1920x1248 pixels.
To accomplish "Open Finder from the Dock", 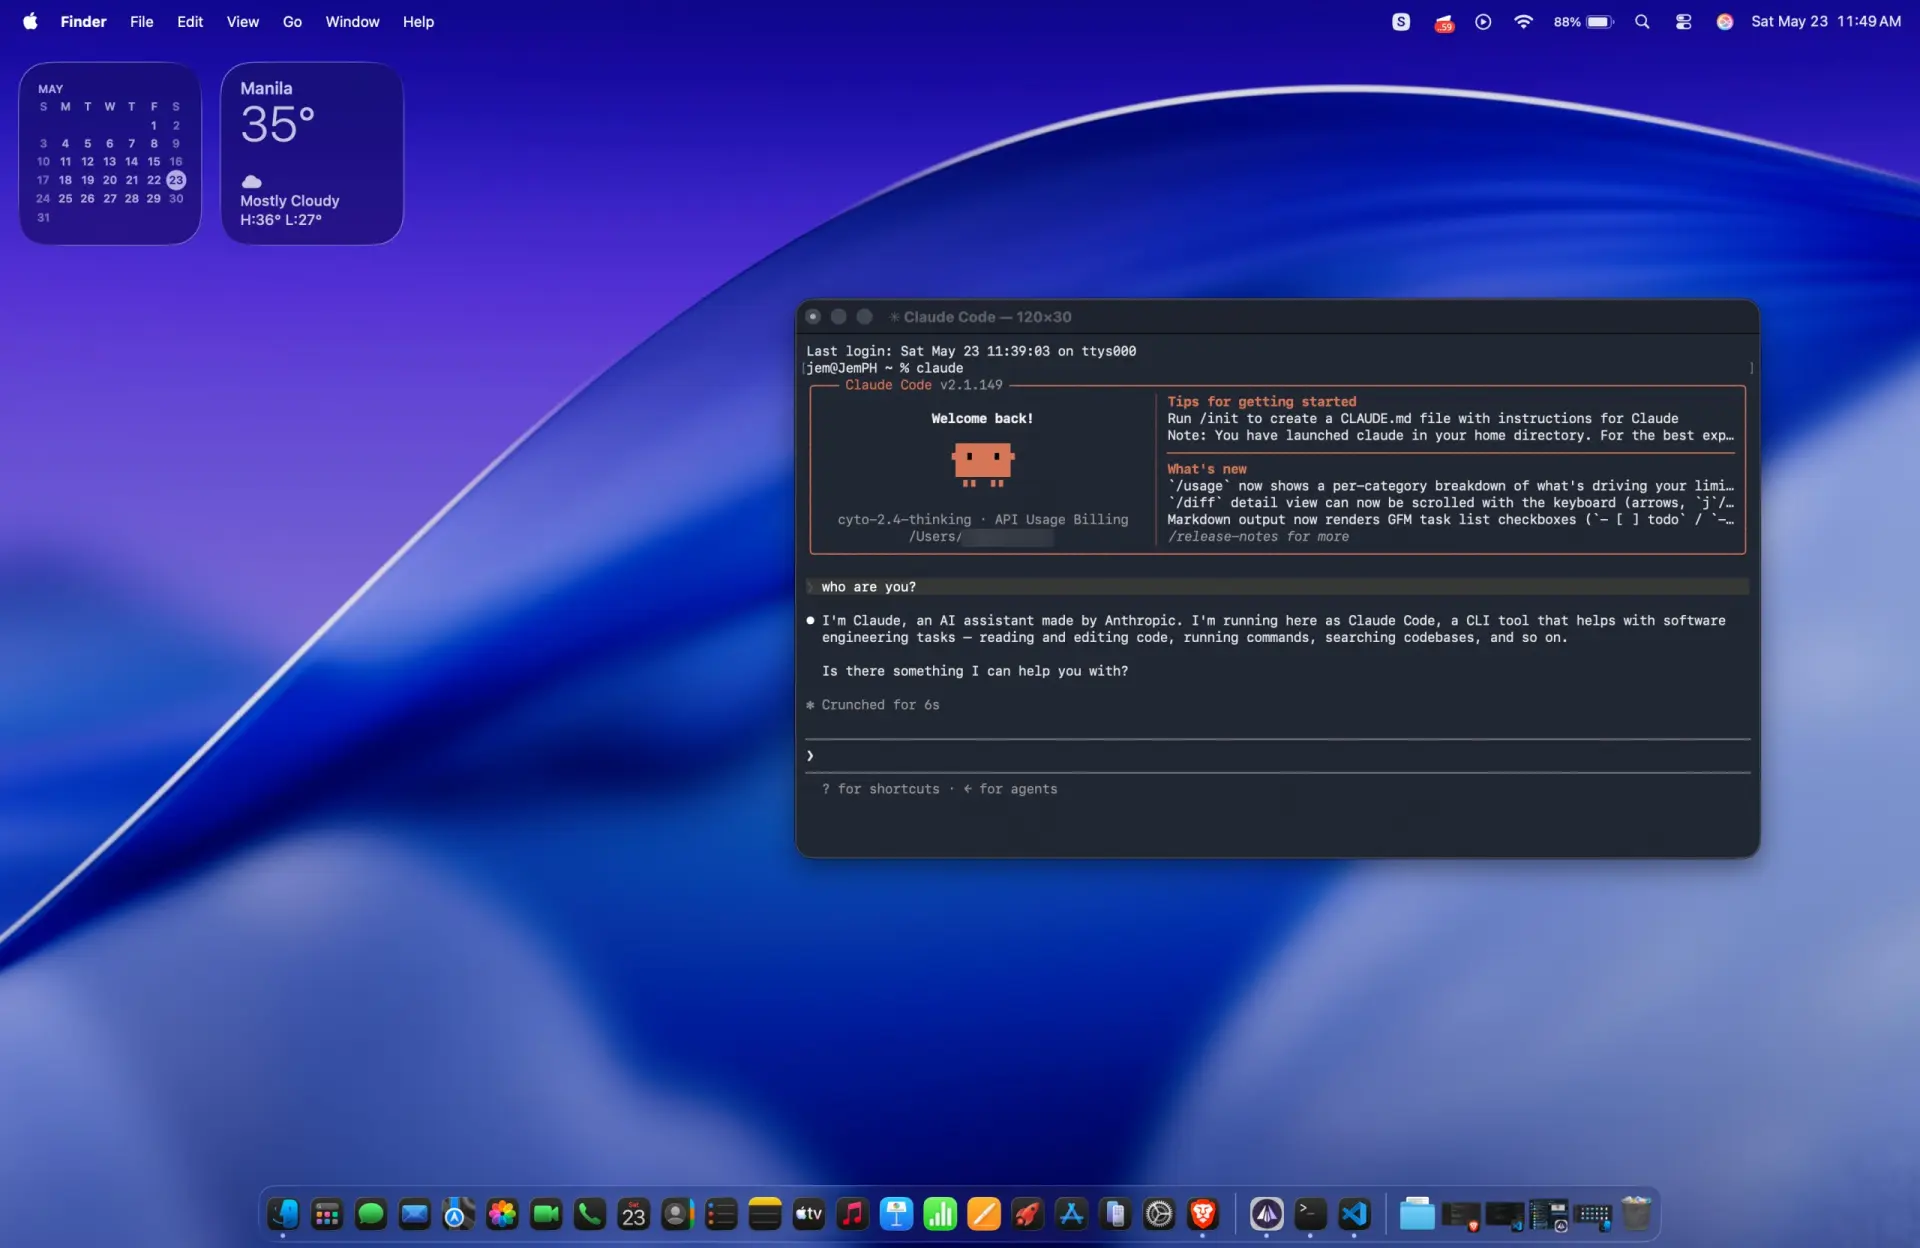I will (283, 1214).
